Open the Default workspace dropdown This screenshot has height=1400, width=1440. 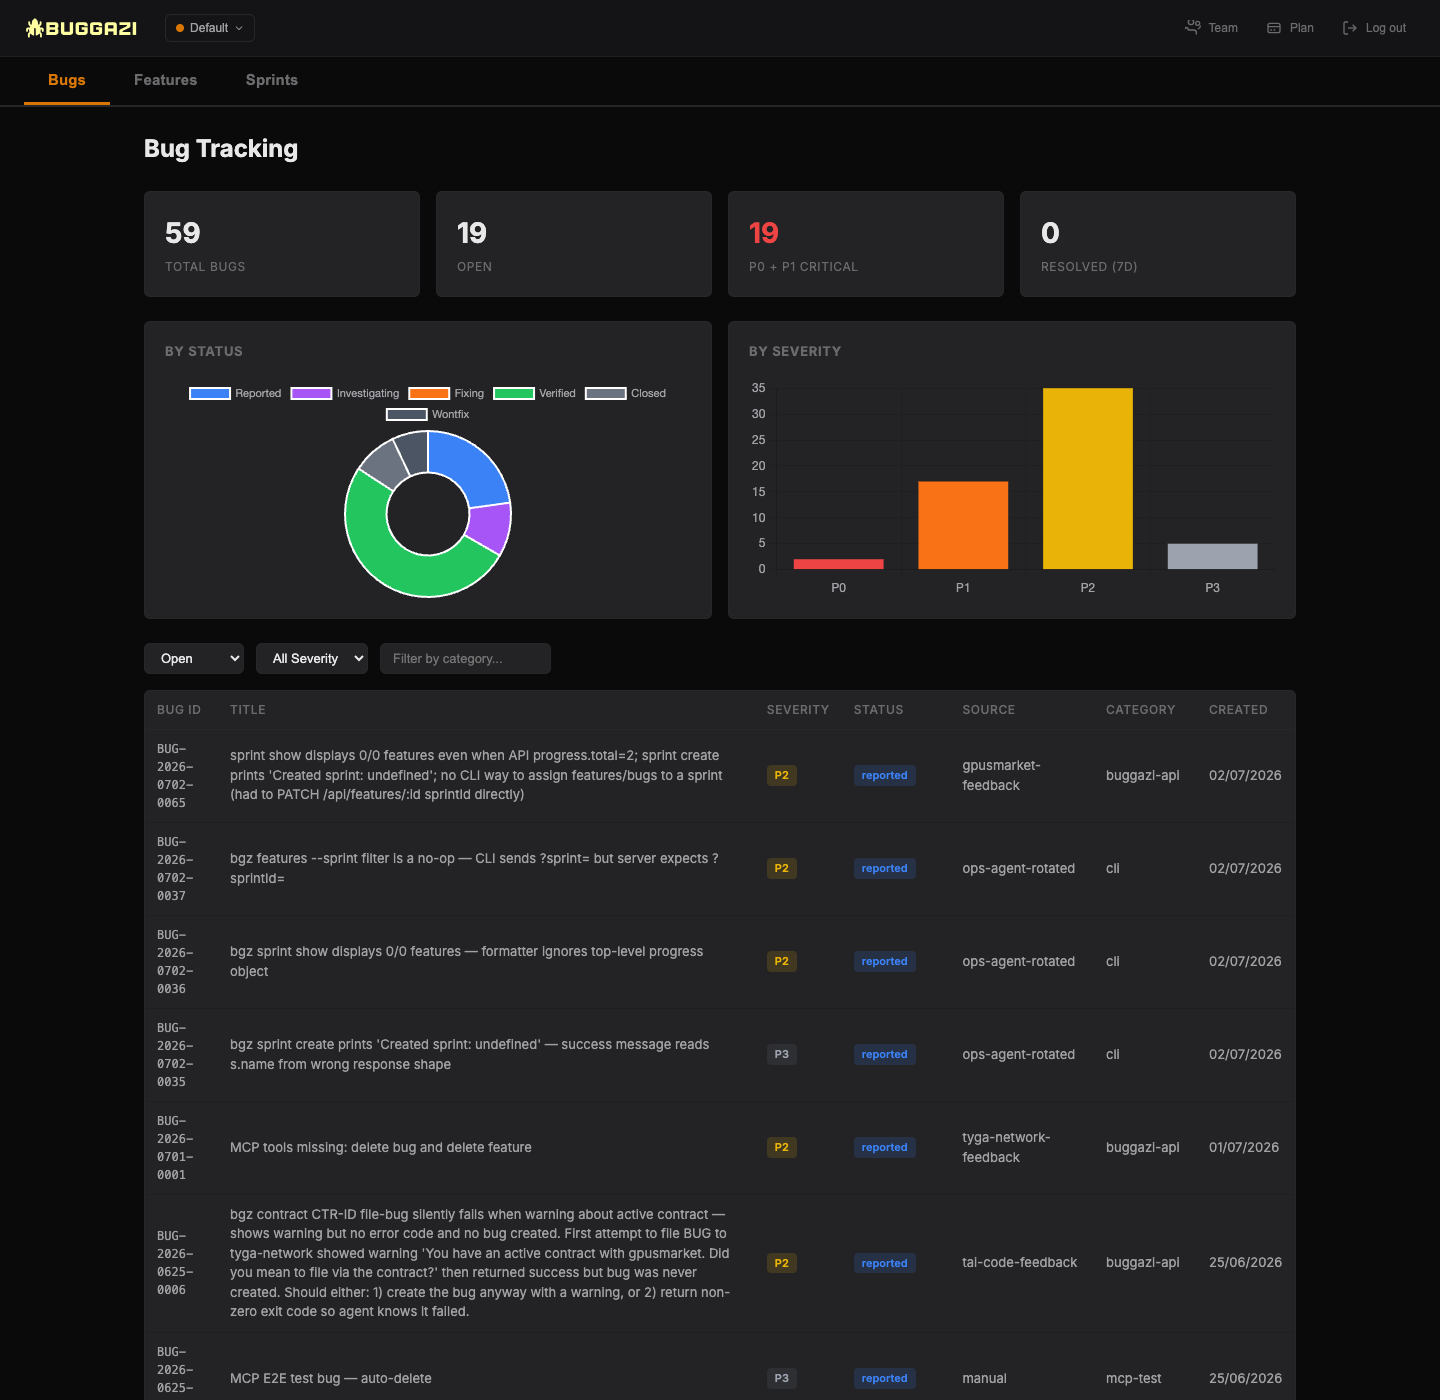210,28
